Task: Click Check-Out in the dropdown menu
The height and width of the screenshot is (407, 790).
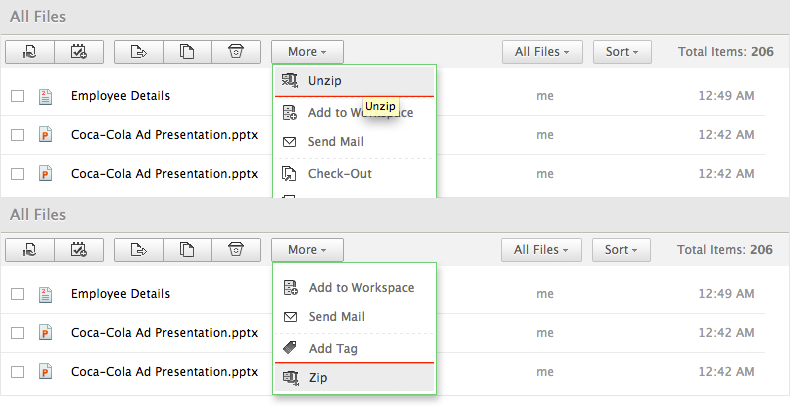Action: (x=339, y=173)
